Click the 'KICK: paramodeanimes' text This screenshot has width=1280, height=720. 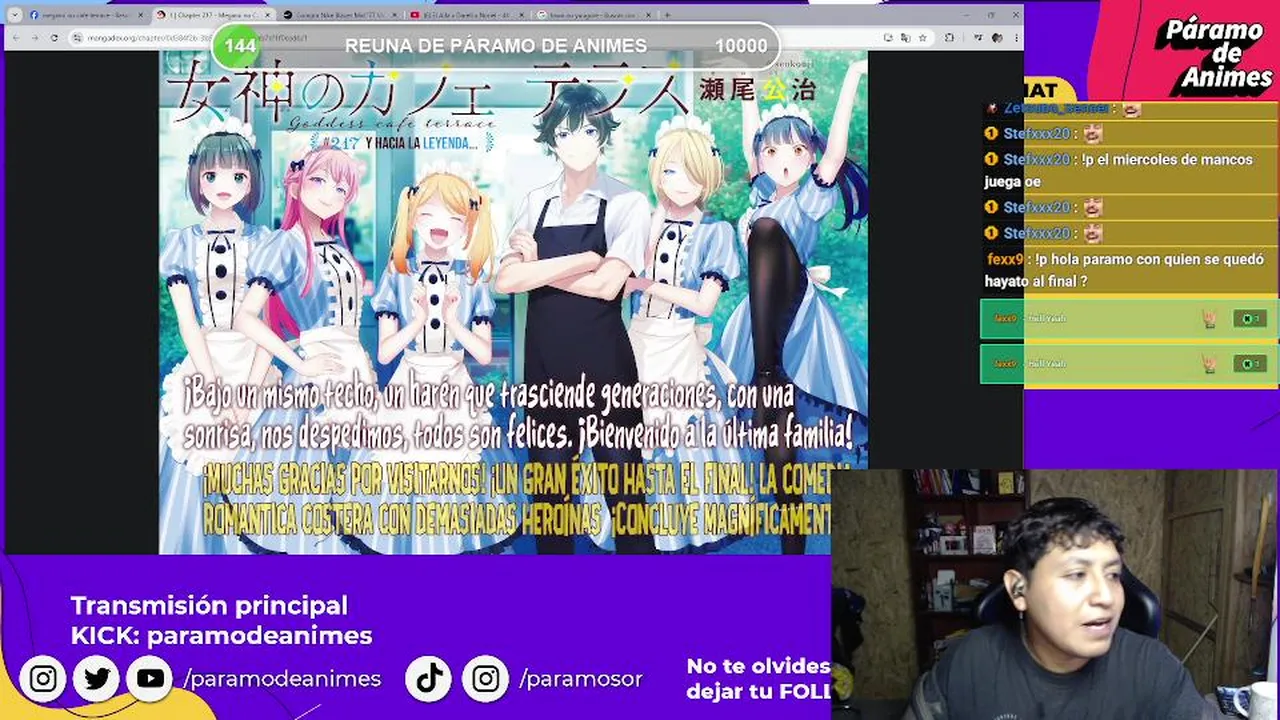coord(221,635)
